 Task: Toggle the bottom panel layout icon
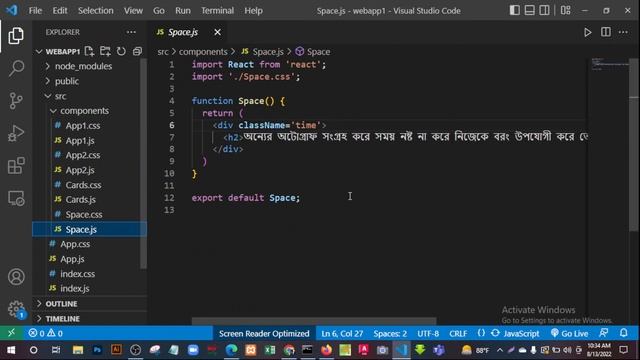click(x=529, y=10)
